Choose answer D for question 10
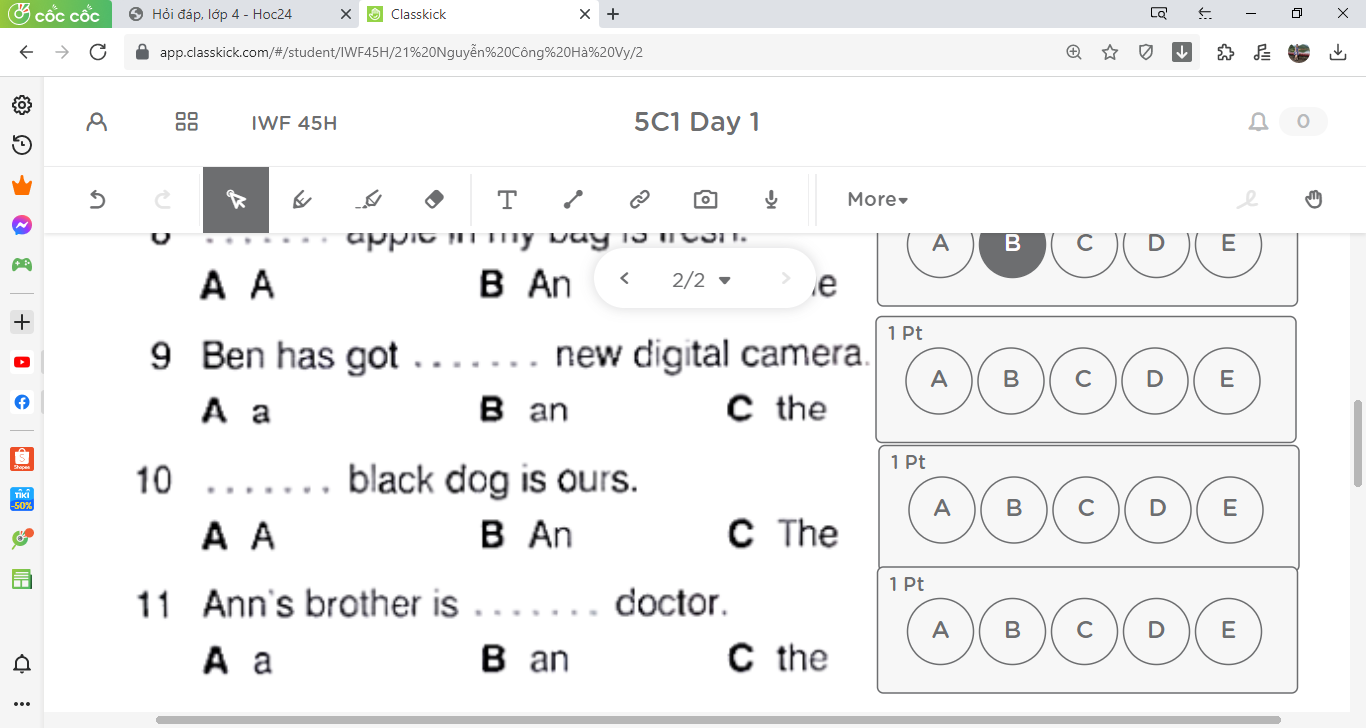The image size is (1366, 728). (1158, 509)
